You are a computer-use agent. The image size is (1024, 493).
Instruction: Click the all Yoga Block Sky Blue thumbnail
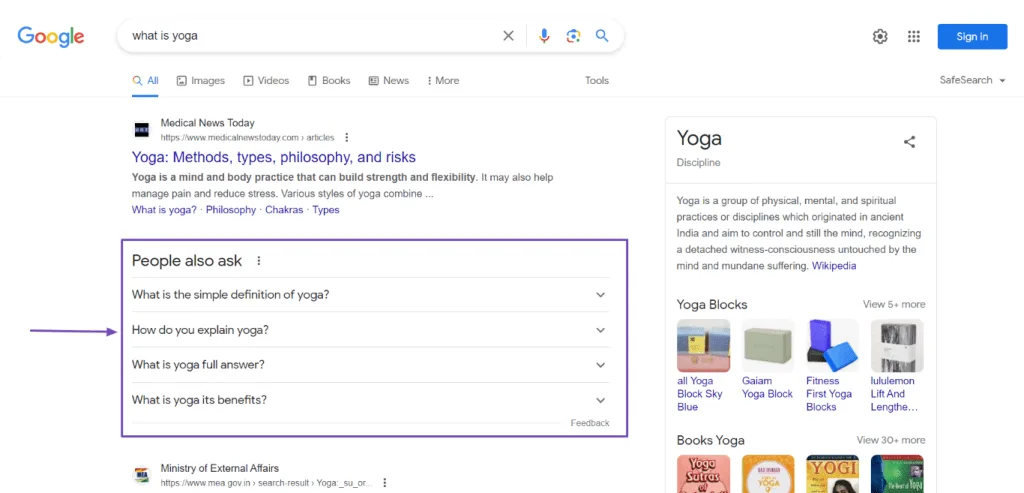703,345
